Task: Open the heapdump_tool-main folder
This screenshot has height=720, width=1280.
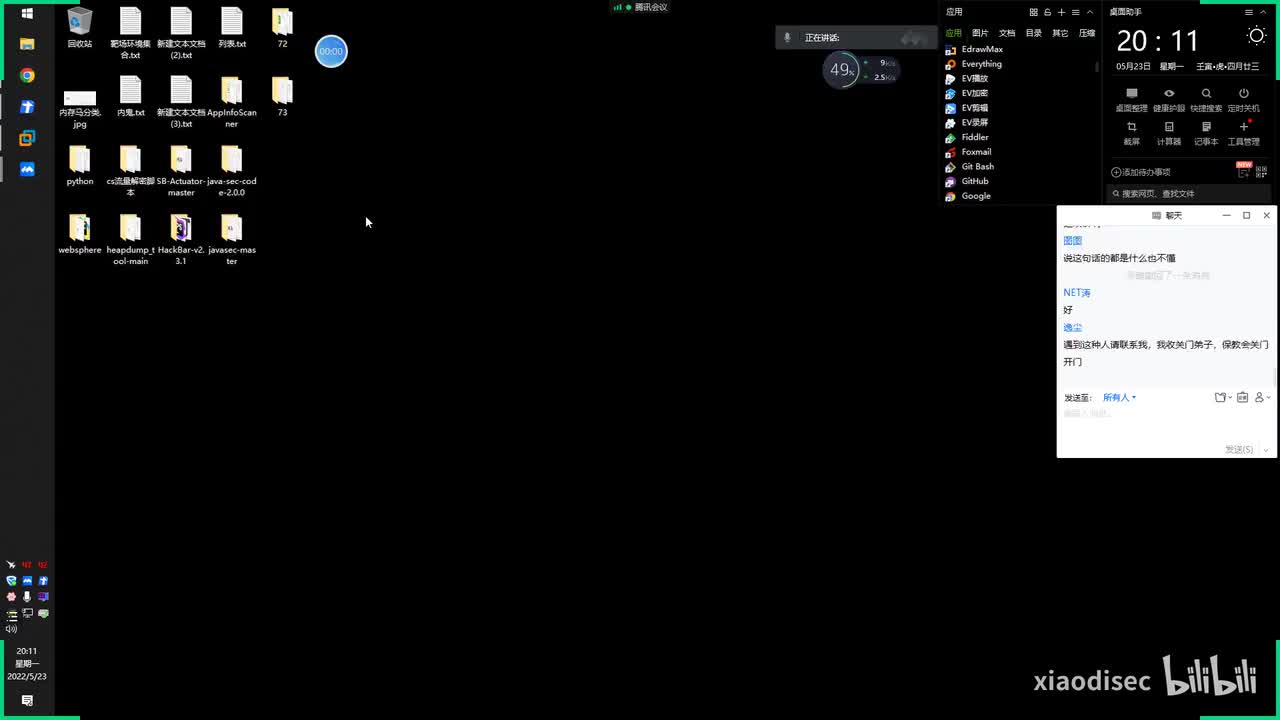Action: click(130, 240)
